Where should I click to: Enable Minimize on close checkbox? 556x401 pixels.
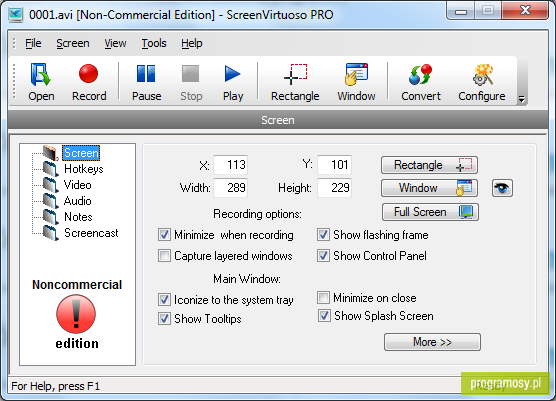(x=323, y=298)
